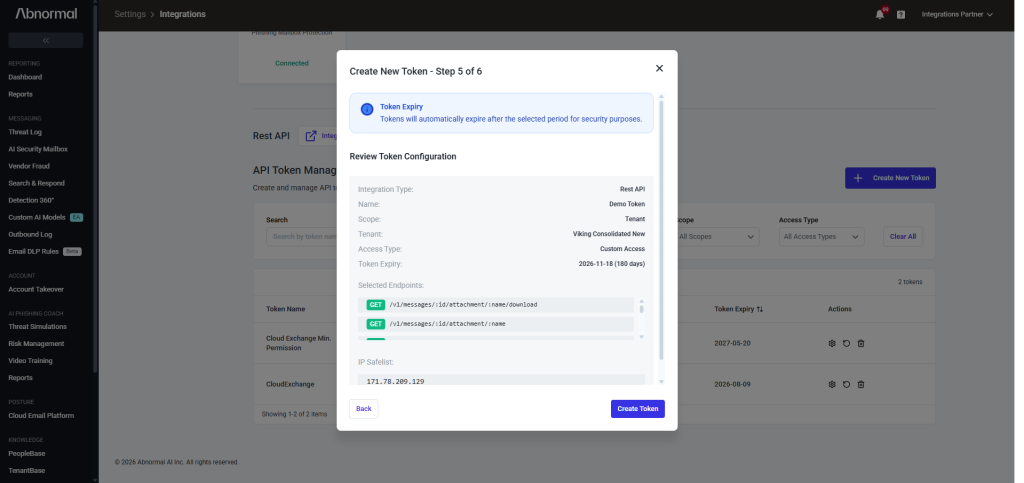The image size is (1024, 483).
Task: Open the Scope filter dropdown
Action: click(x=716, y=236)
